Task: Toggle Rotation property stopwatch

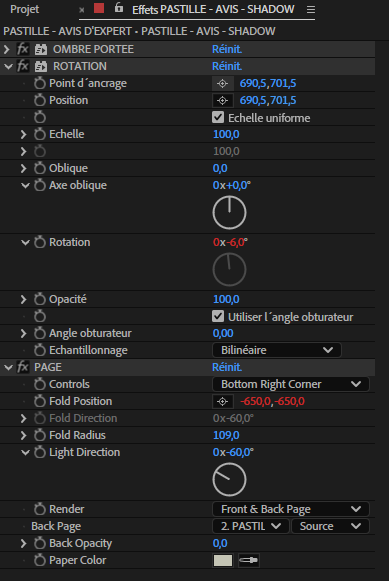Action: pos(40,242)
